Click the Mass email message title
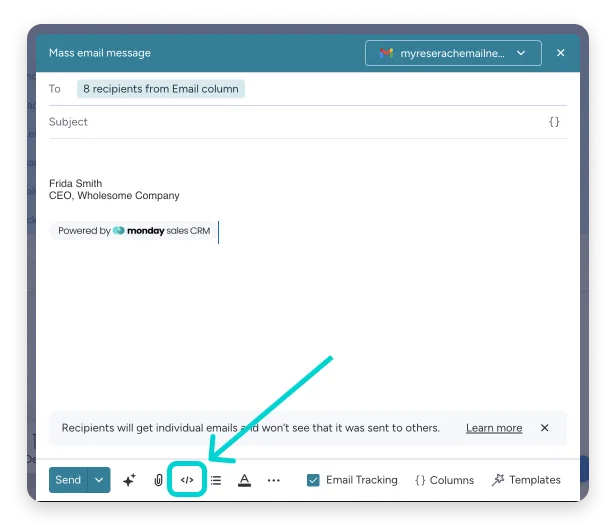Viewport: 616px width, 526px height. click(x=100, y=53)
